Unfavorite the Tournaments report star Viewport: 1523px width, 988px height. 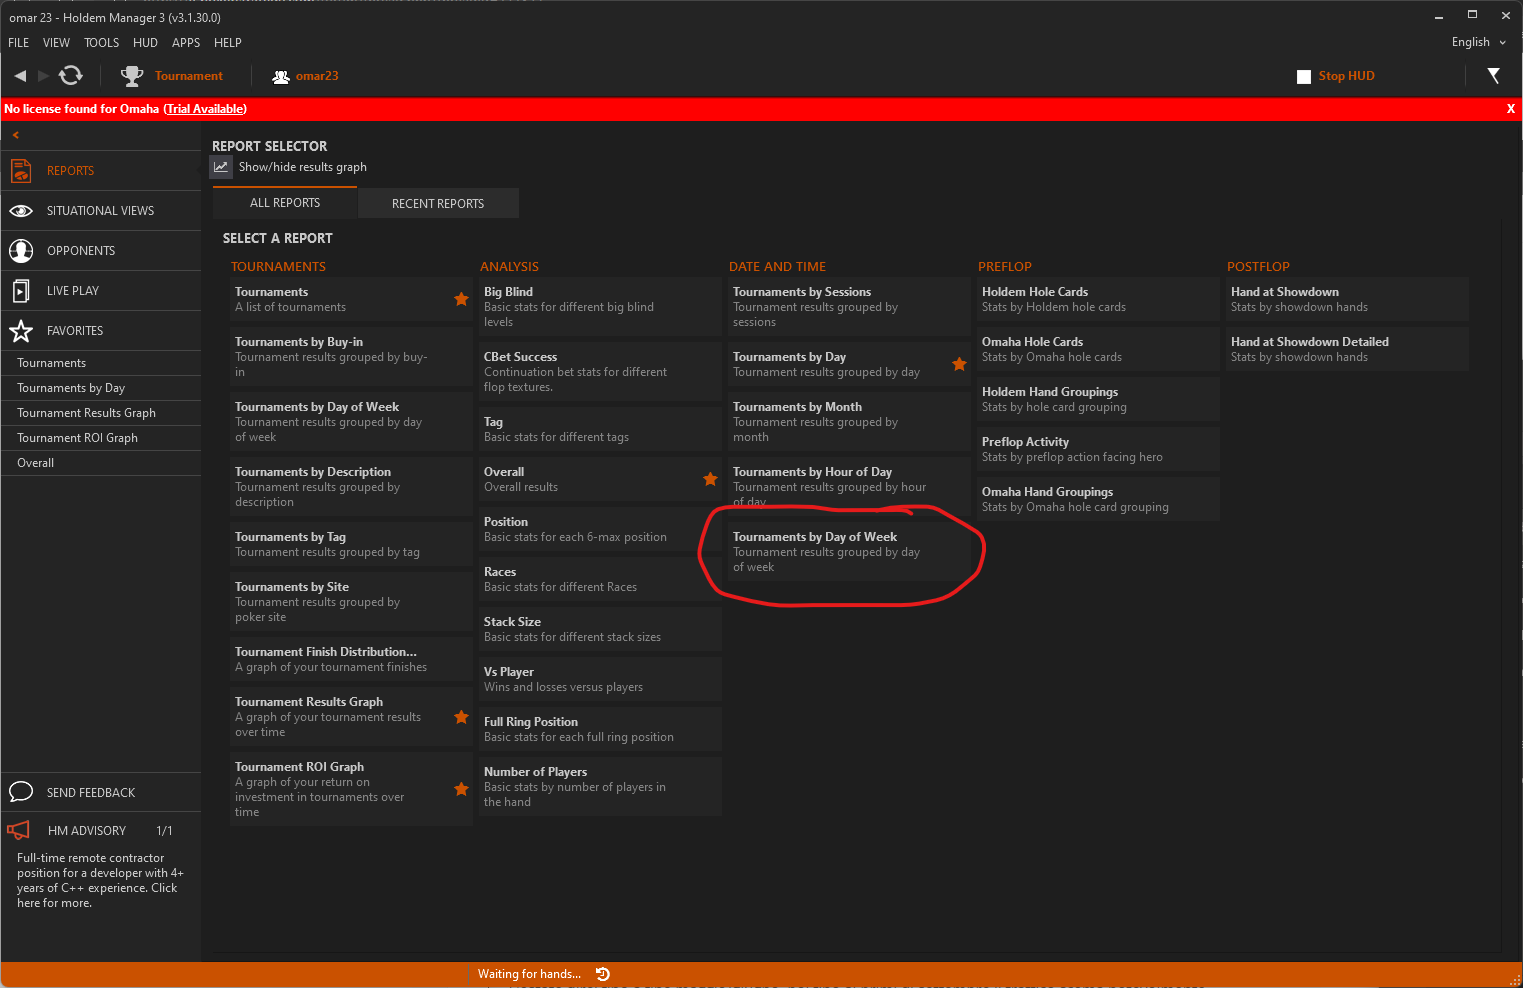coord(461,299)
